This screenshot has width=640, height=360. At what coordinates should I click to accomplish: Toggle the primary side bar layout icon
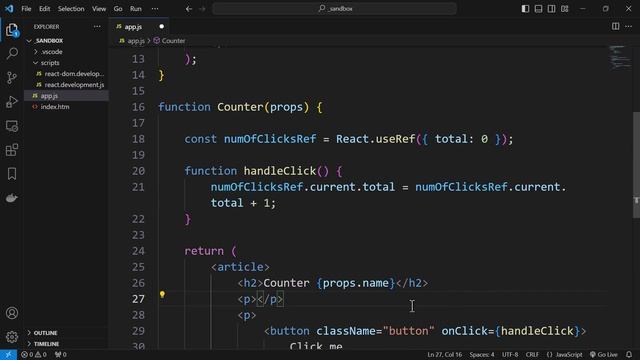(x=525, y=9)
